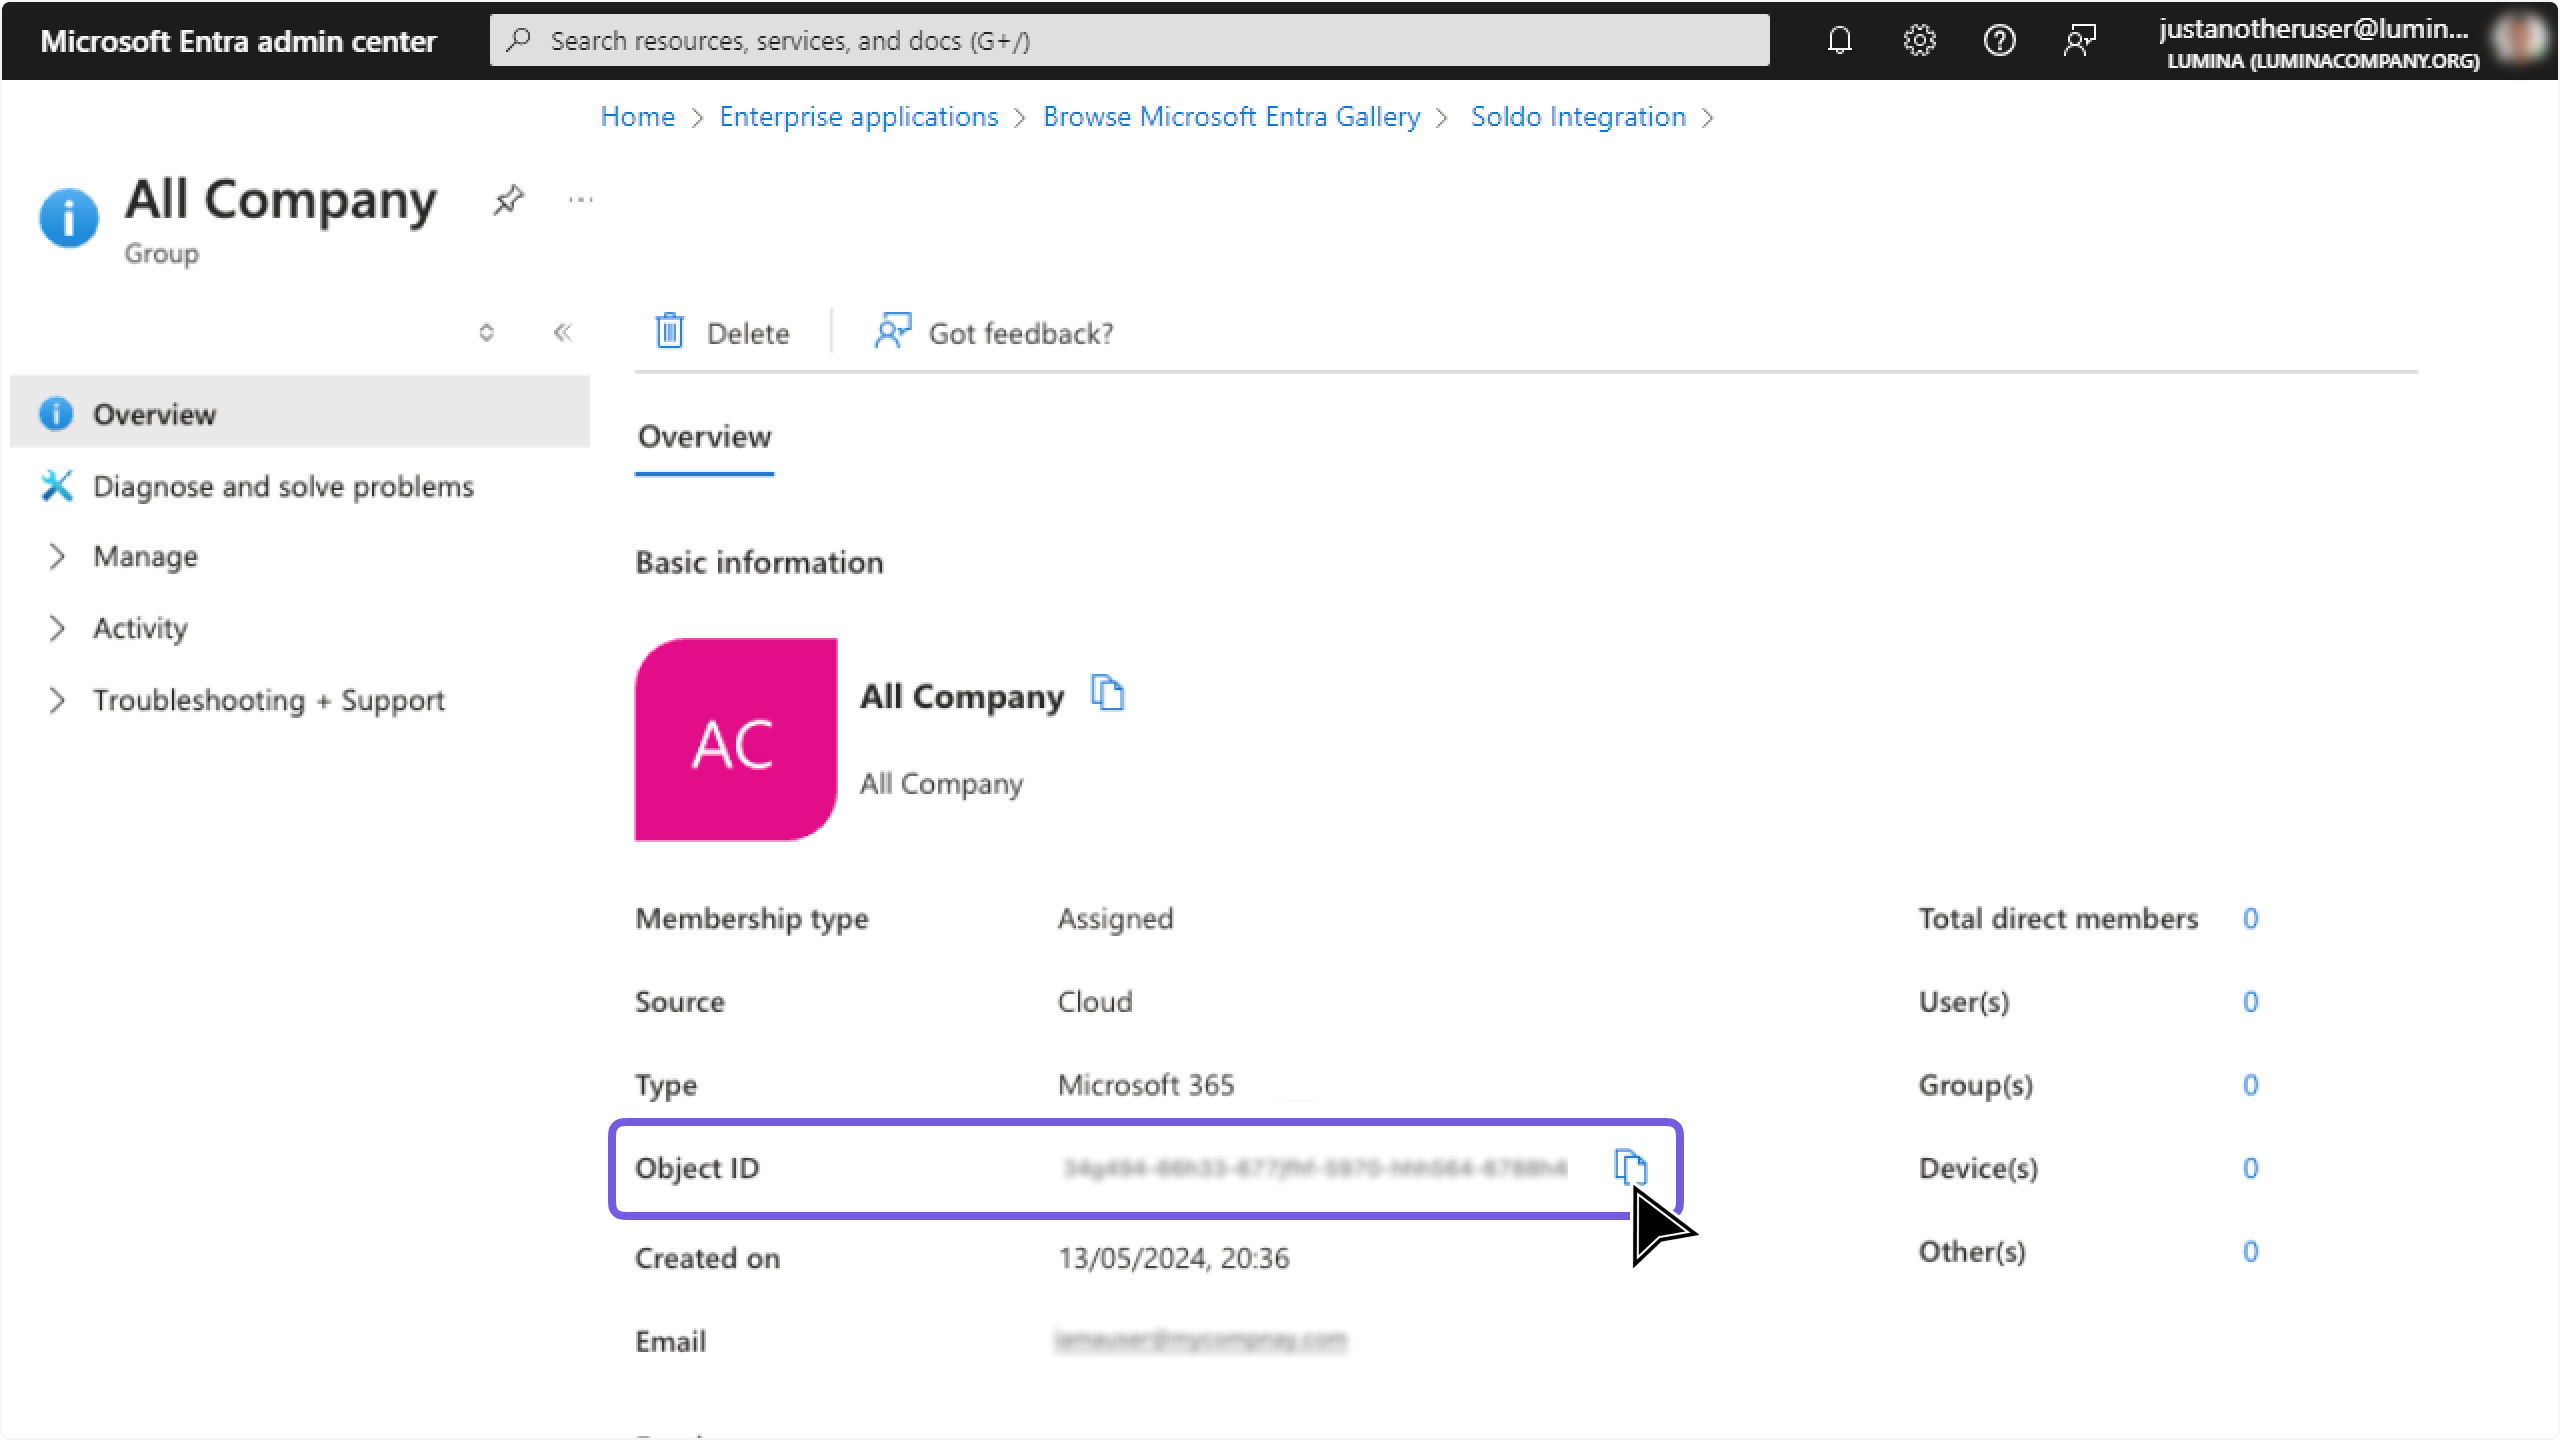Copy the All Company group name

point(1107,693)
